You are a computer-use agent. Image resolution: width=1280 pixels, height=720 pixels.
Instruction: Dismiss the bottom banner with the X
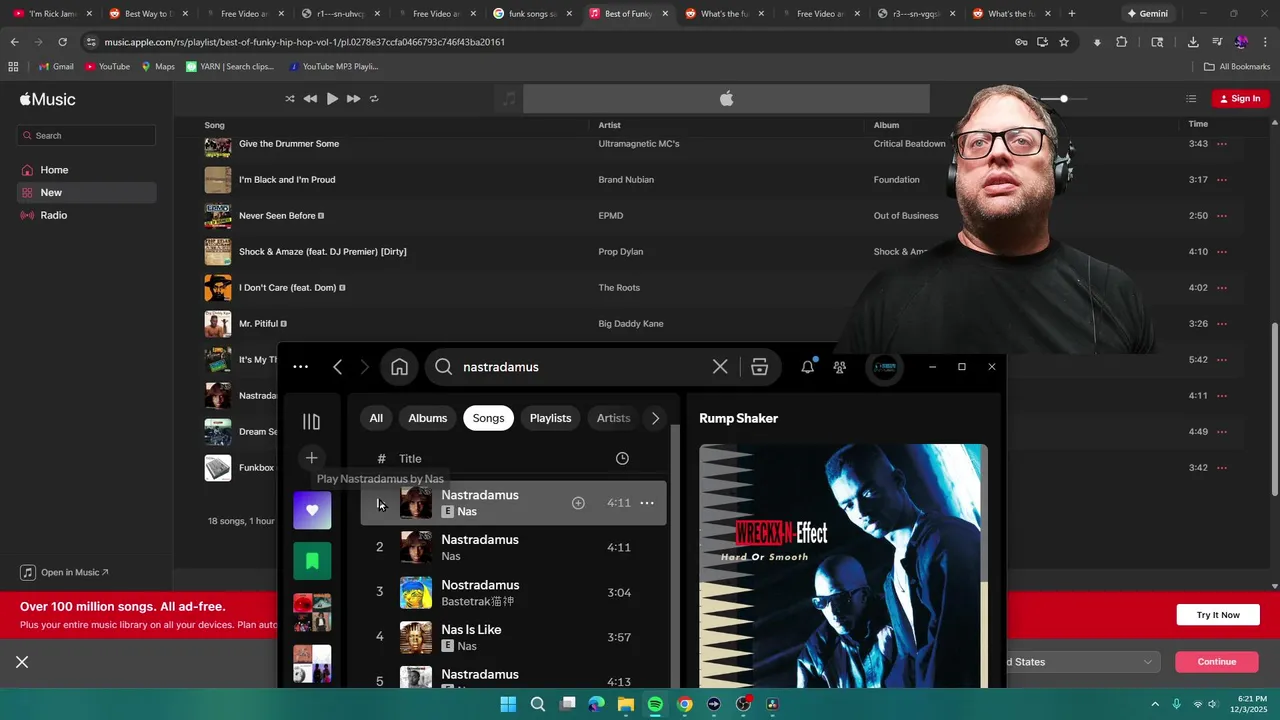tap(22, 662)
